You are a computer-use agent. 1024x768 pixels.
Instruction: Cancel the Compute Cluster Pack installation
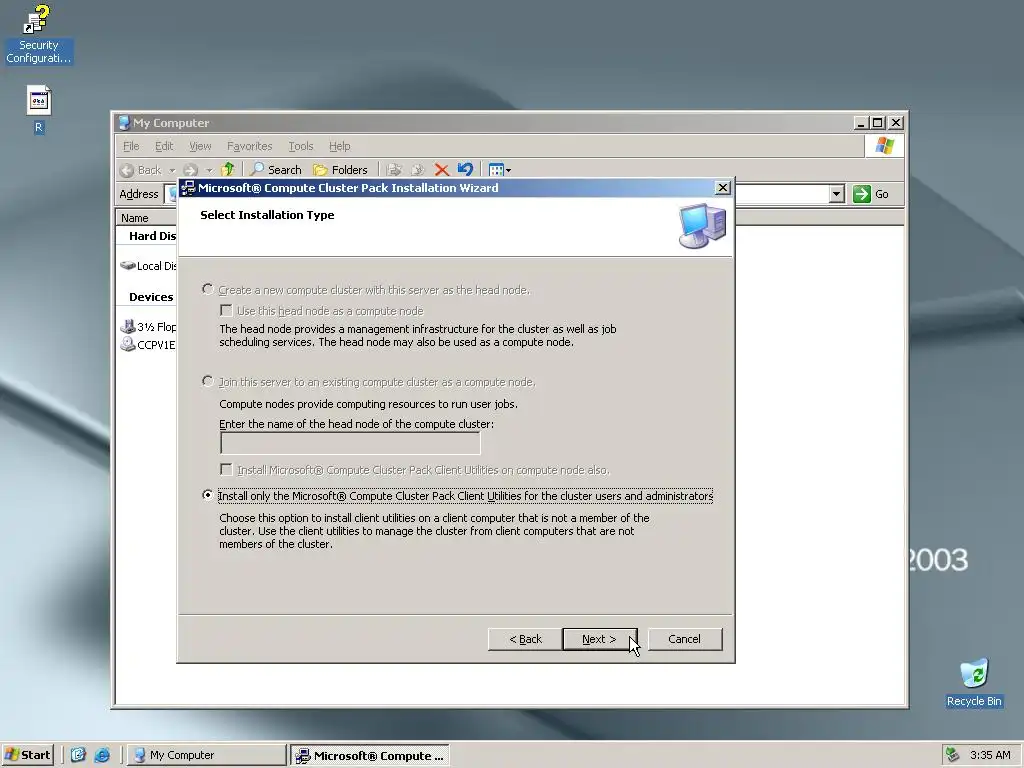[x=684, y=639]
